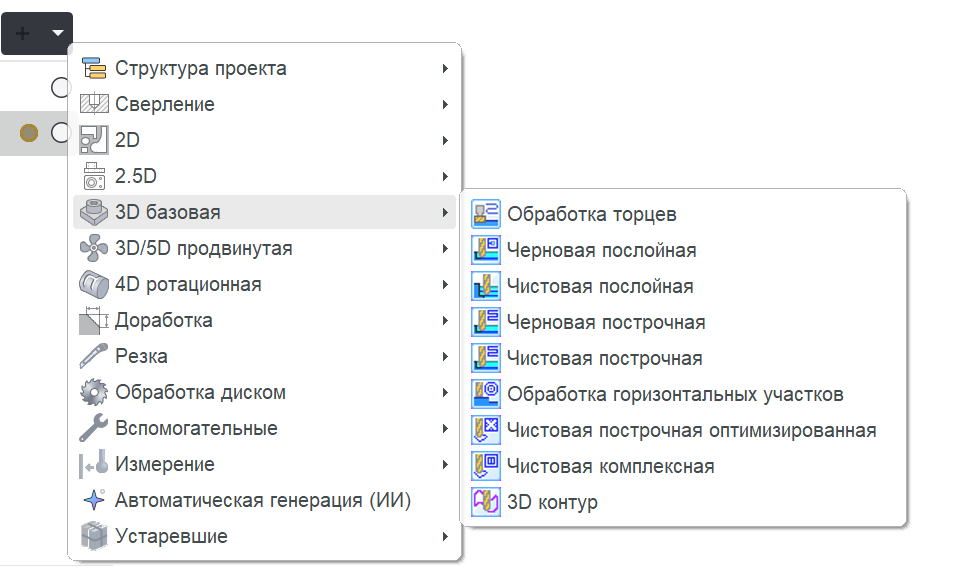Expand the Устаревшие submenu arrow
Screen dimensions: 975x588
pos(445,536)
